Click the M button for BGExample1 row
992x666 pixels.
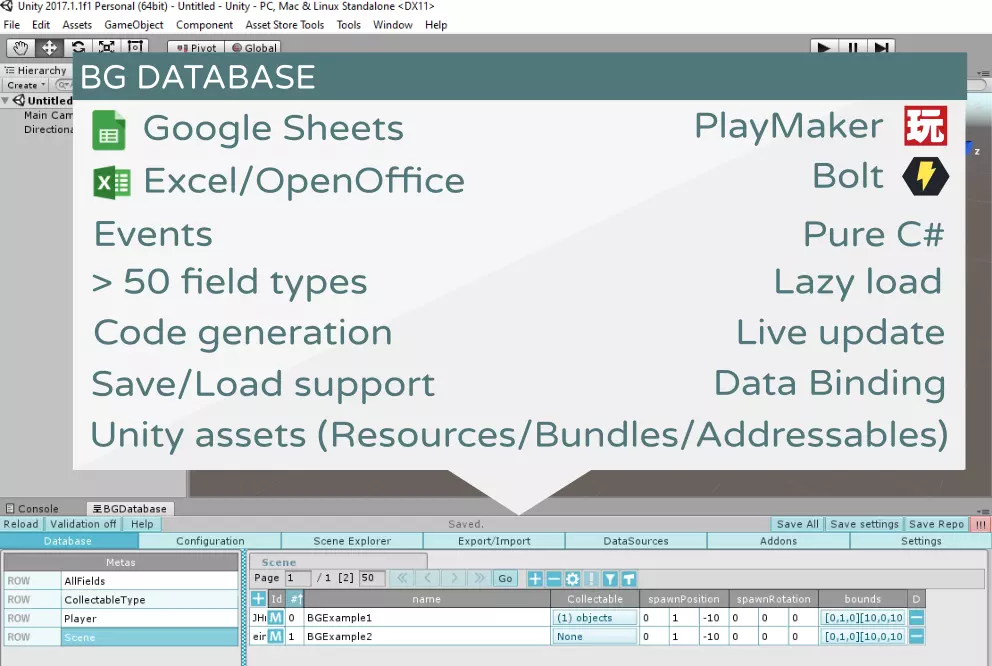coord(276,617)
